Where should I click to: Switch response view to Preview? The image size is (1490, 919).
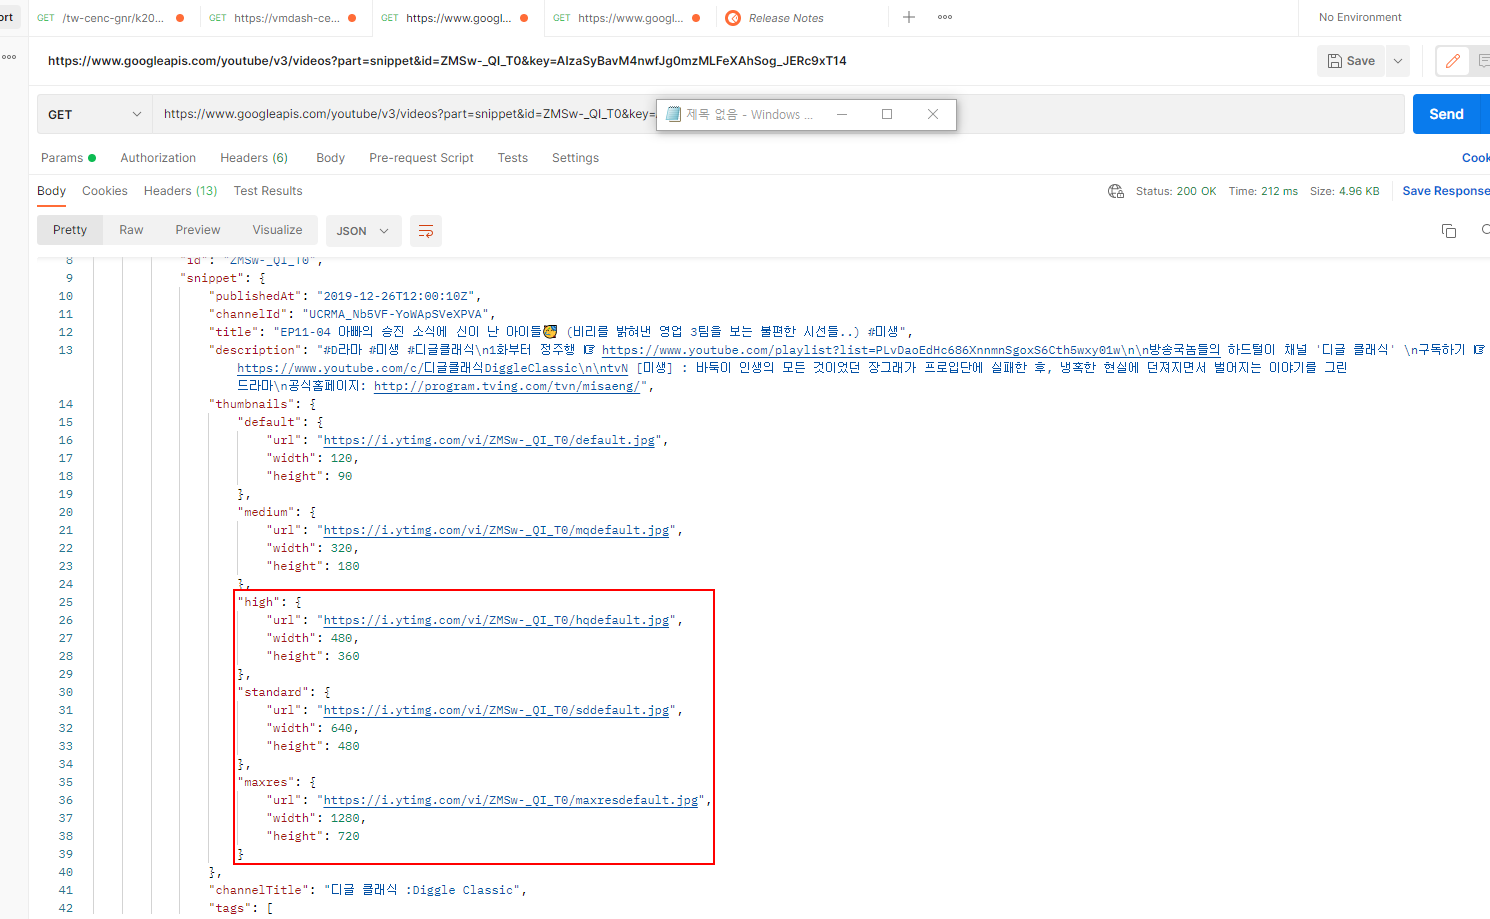(198, 230)
